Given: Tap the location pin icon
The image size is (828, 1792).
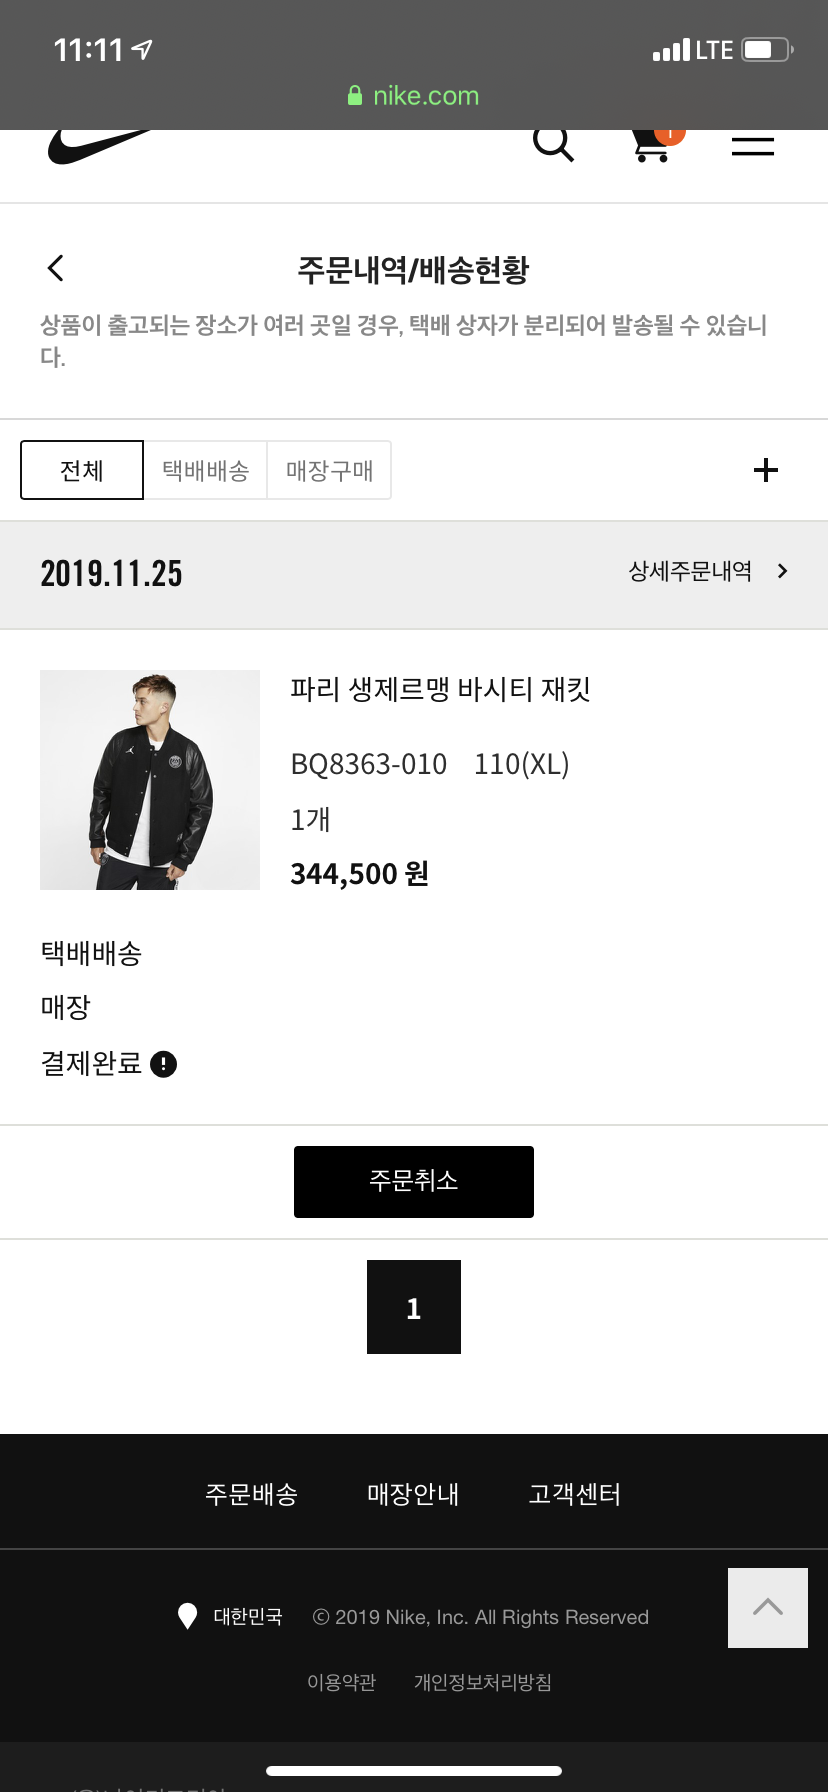Looking at the screenshot, I should tap(187, 1616).
